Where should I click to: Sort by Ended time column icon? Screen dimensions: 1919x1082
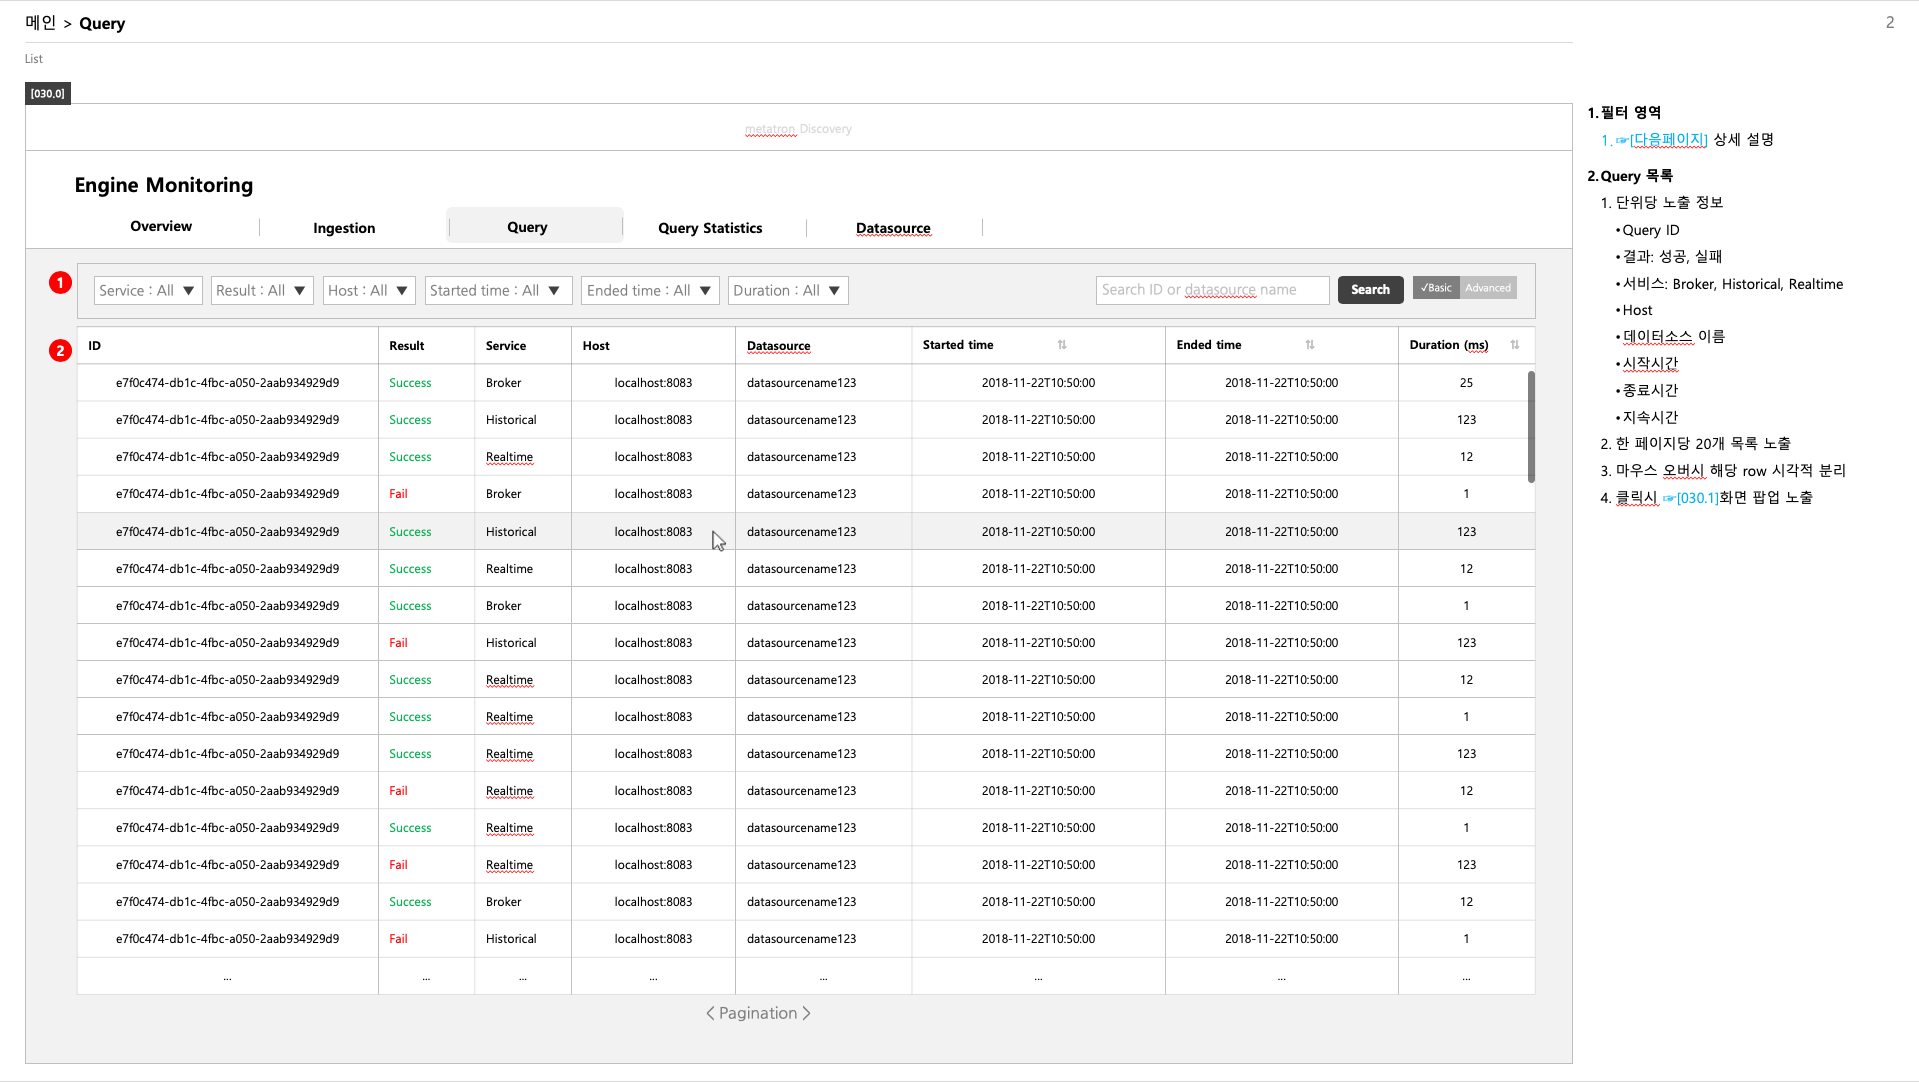coord(1310,345)
